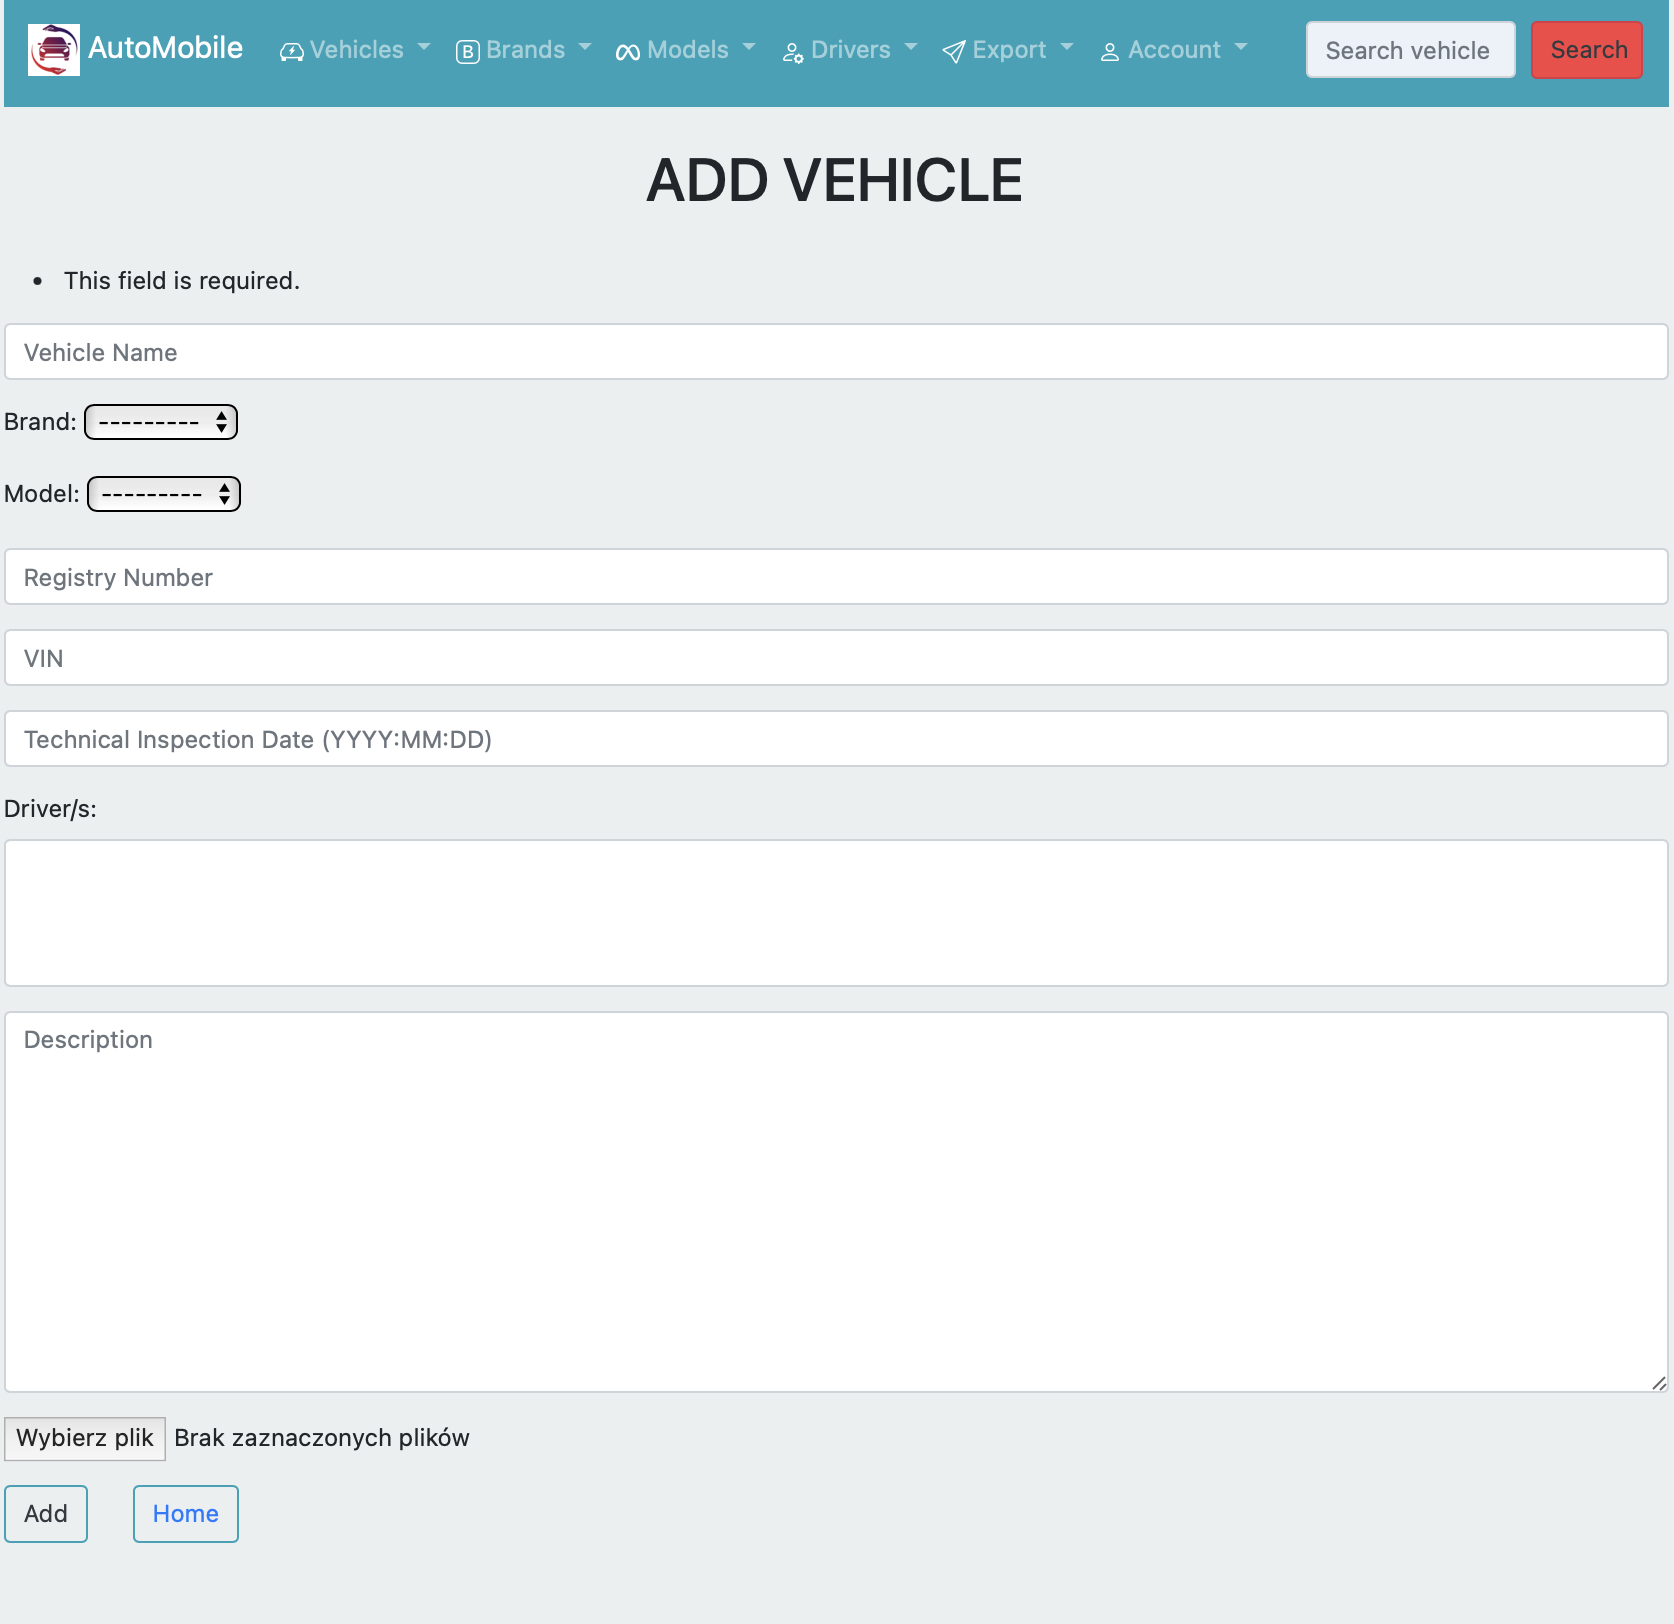1674x1624 pixels.
Task: Go back via the Home button
Action: [186, 1514]
